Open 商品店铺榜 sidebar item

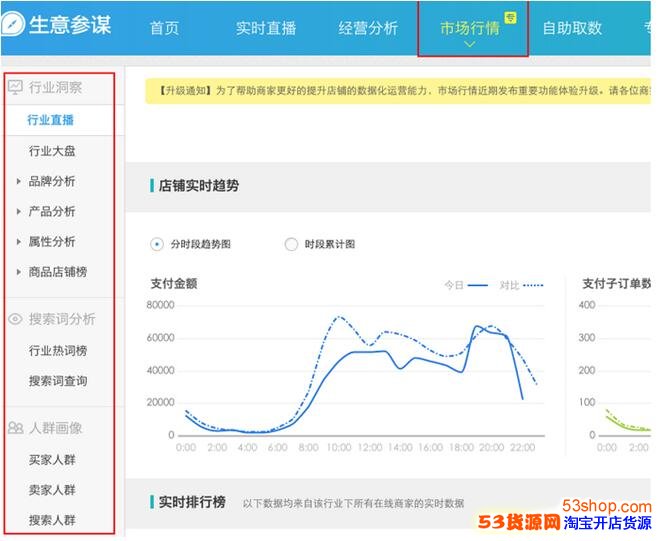point(58,272)
